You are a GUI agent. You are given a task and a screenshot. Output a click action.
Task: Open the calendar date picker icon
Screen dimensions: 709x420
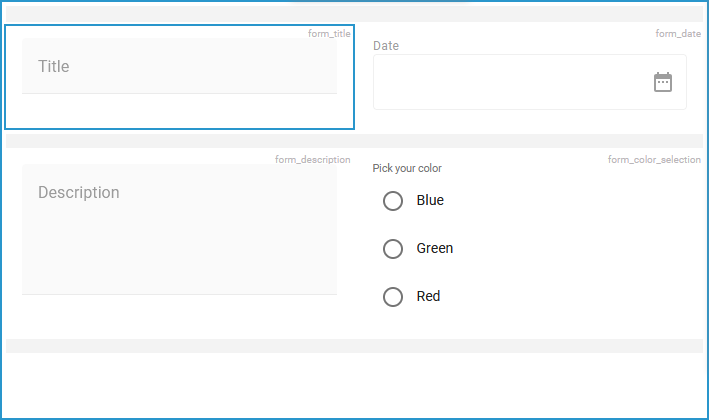click(662, 82)
